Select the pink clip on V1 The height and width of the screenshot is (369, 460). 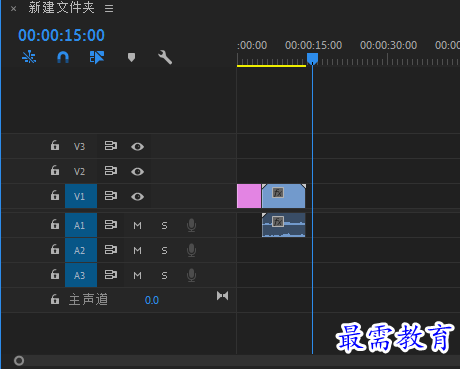tap(249, 196)
